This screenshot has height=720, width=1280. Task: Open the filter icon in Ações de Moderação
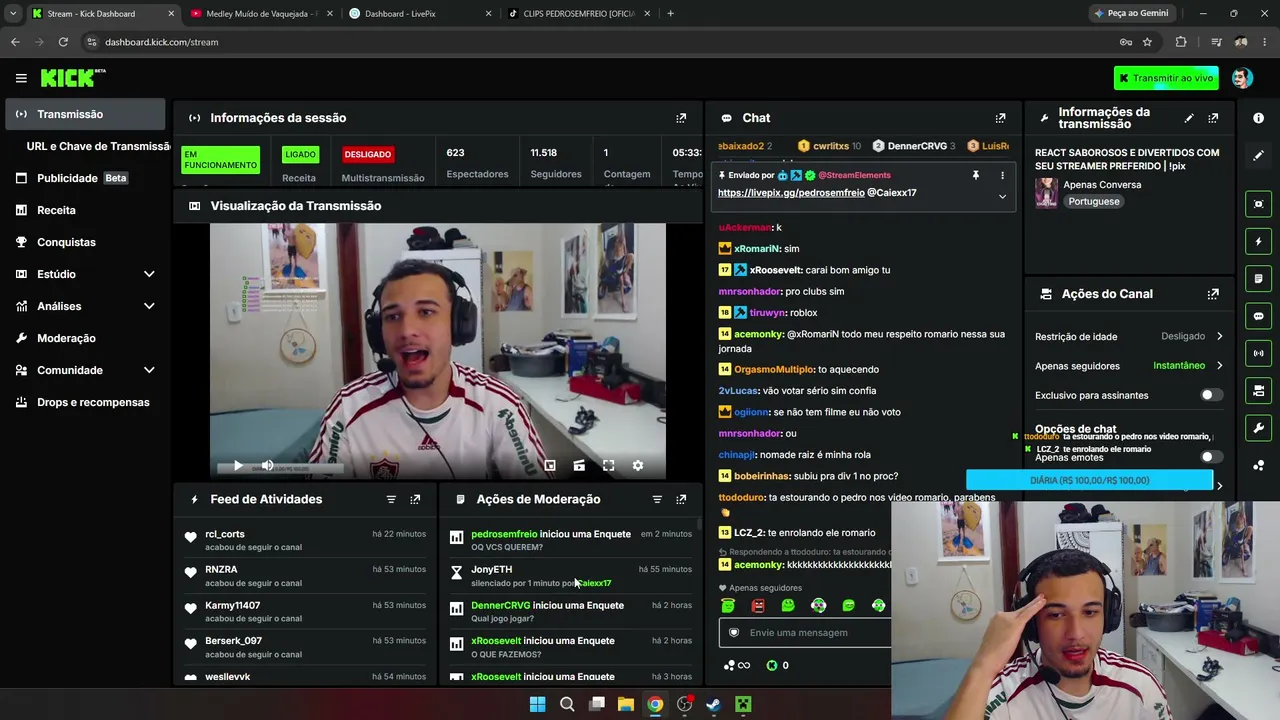pyautogui.click(x=657, y=499)
